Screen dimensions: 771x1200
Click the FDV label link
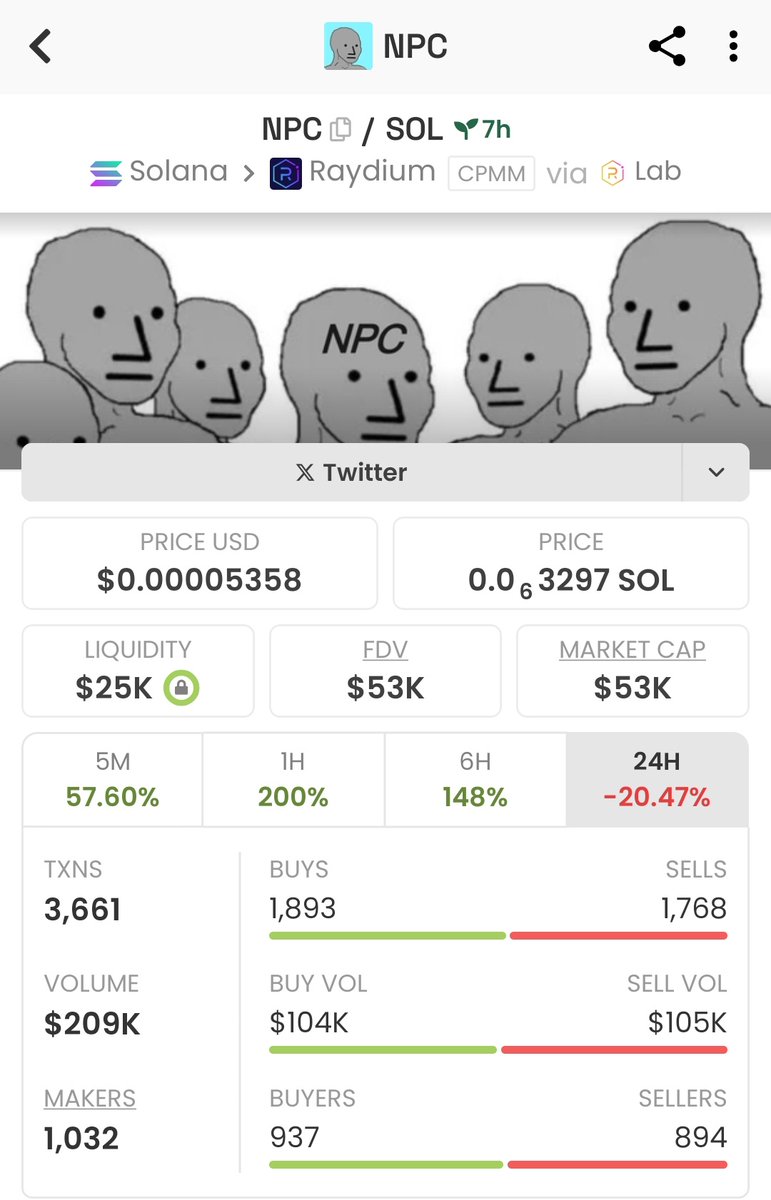[x=385, y=650]
